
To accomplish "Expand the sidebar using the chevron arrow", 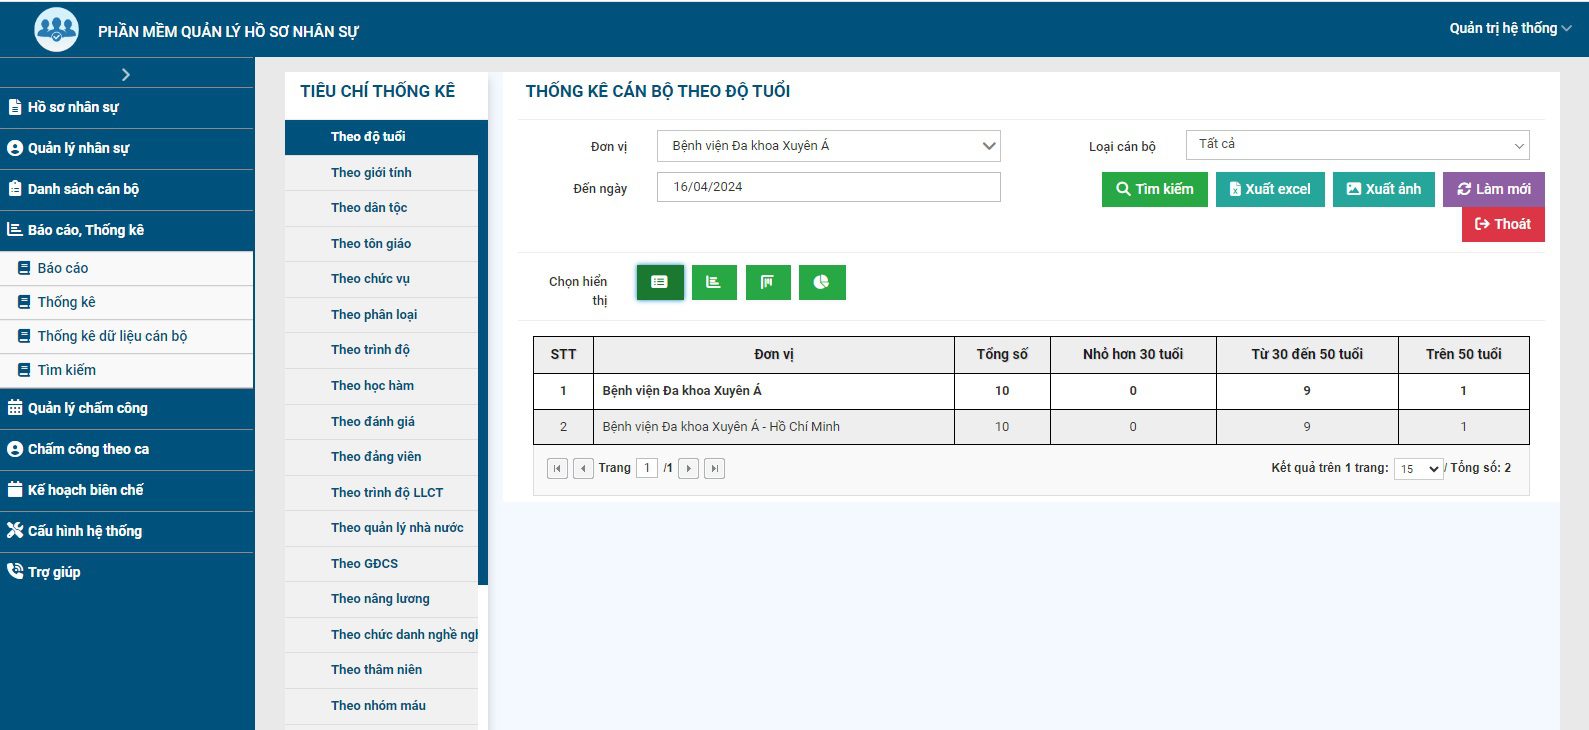I will pyautogui.click(x=126, y=74).
